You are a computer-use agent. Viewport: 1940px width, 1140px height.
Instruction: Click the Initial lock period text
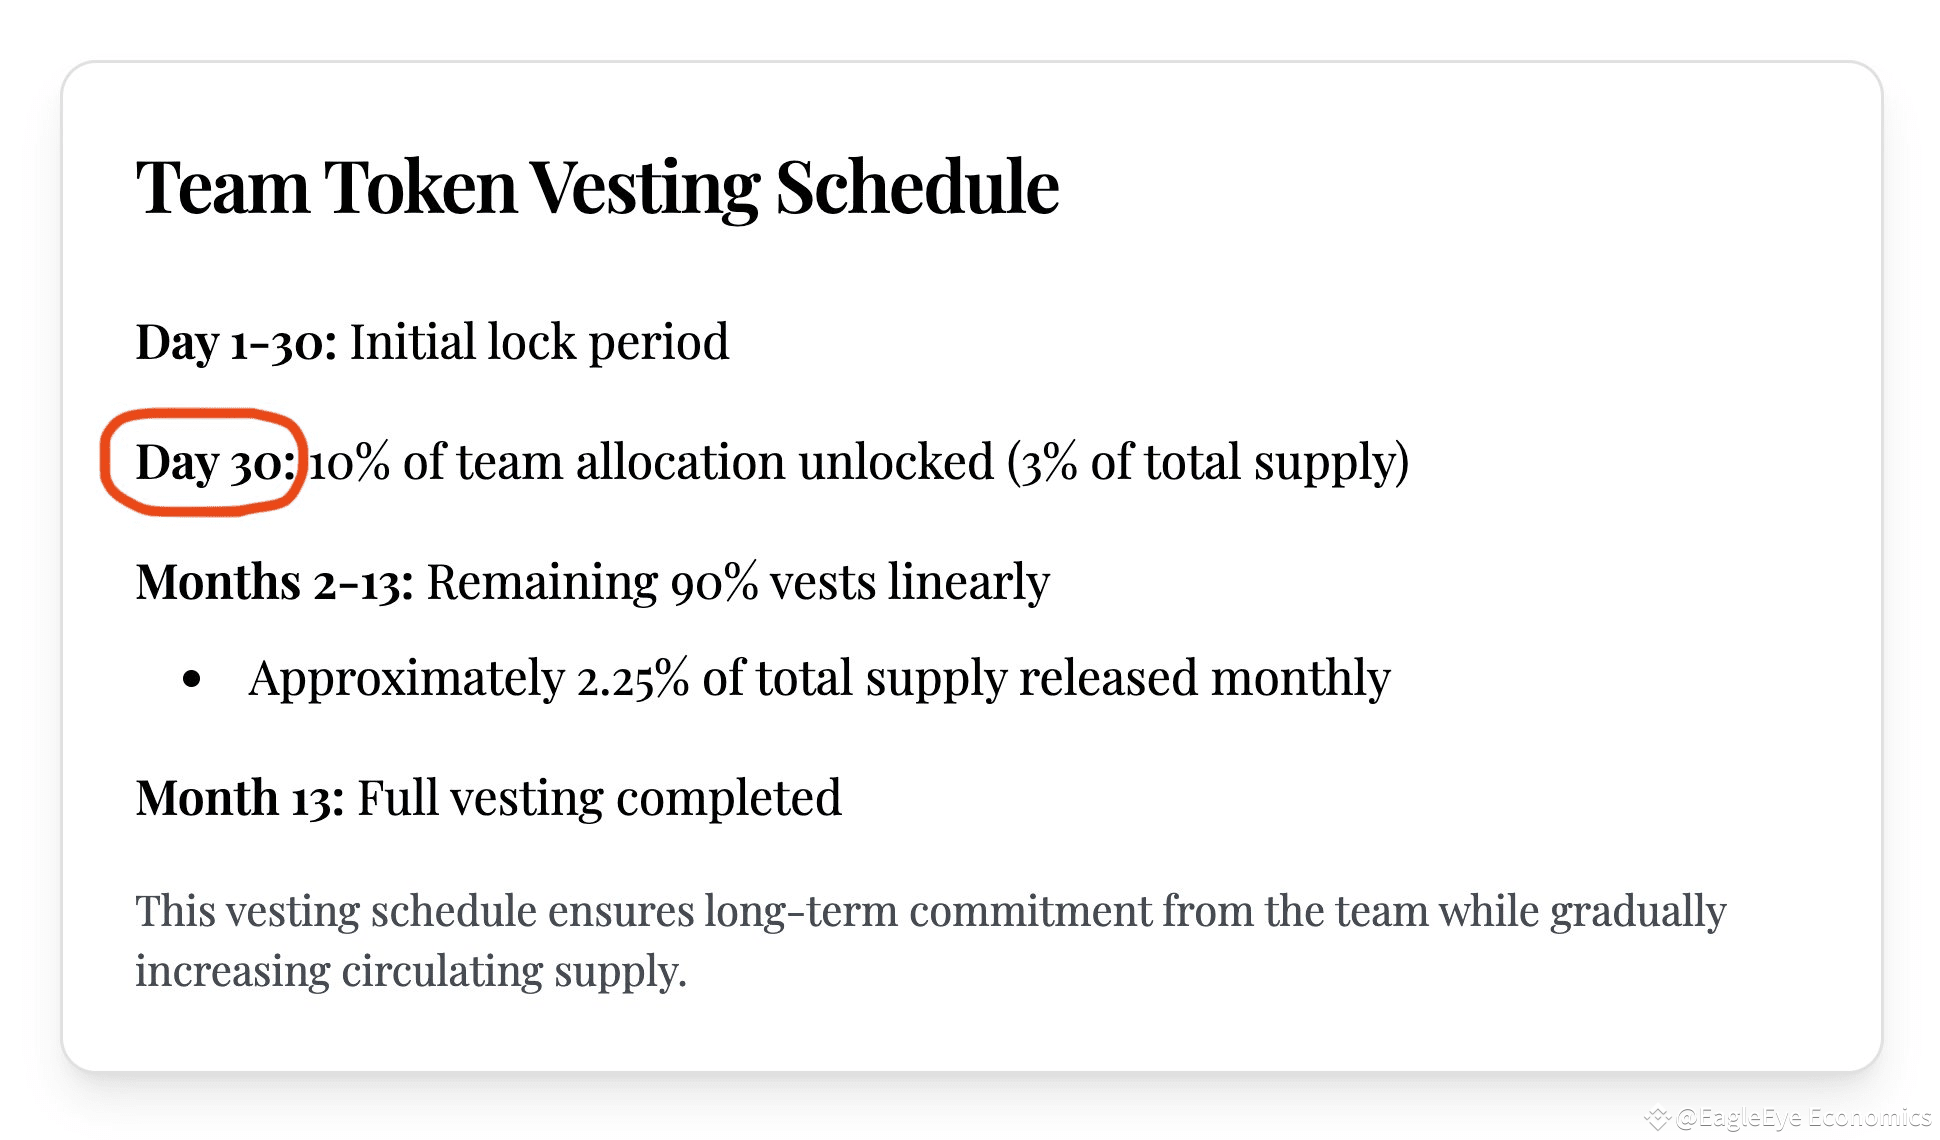click(x=539, y=342)
